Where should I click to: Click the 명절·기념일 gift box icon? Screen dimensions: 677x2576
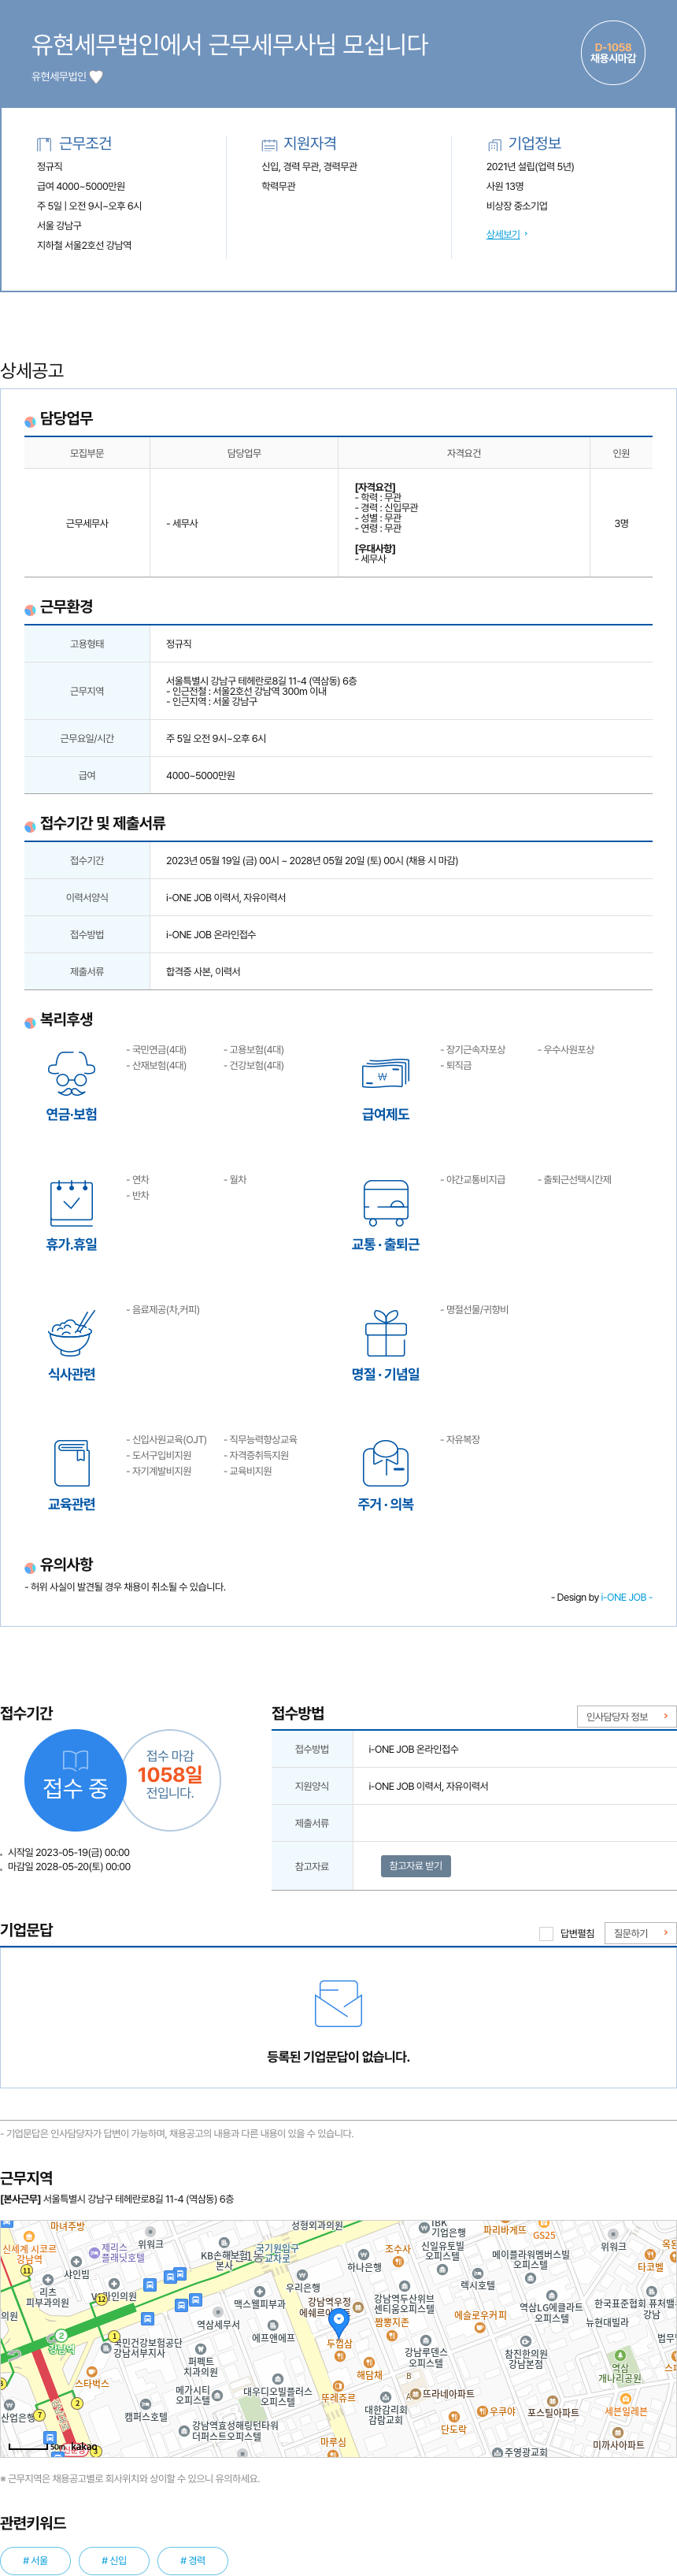click(386, 1333)
